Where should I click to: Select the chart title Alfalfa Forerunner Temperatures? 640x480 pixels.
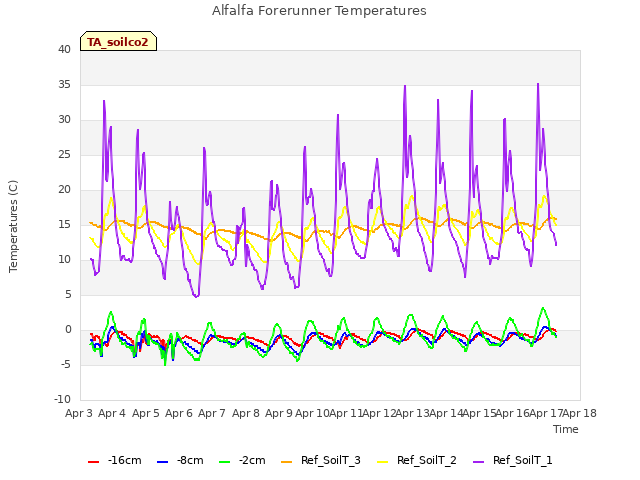tap(319, 11)
